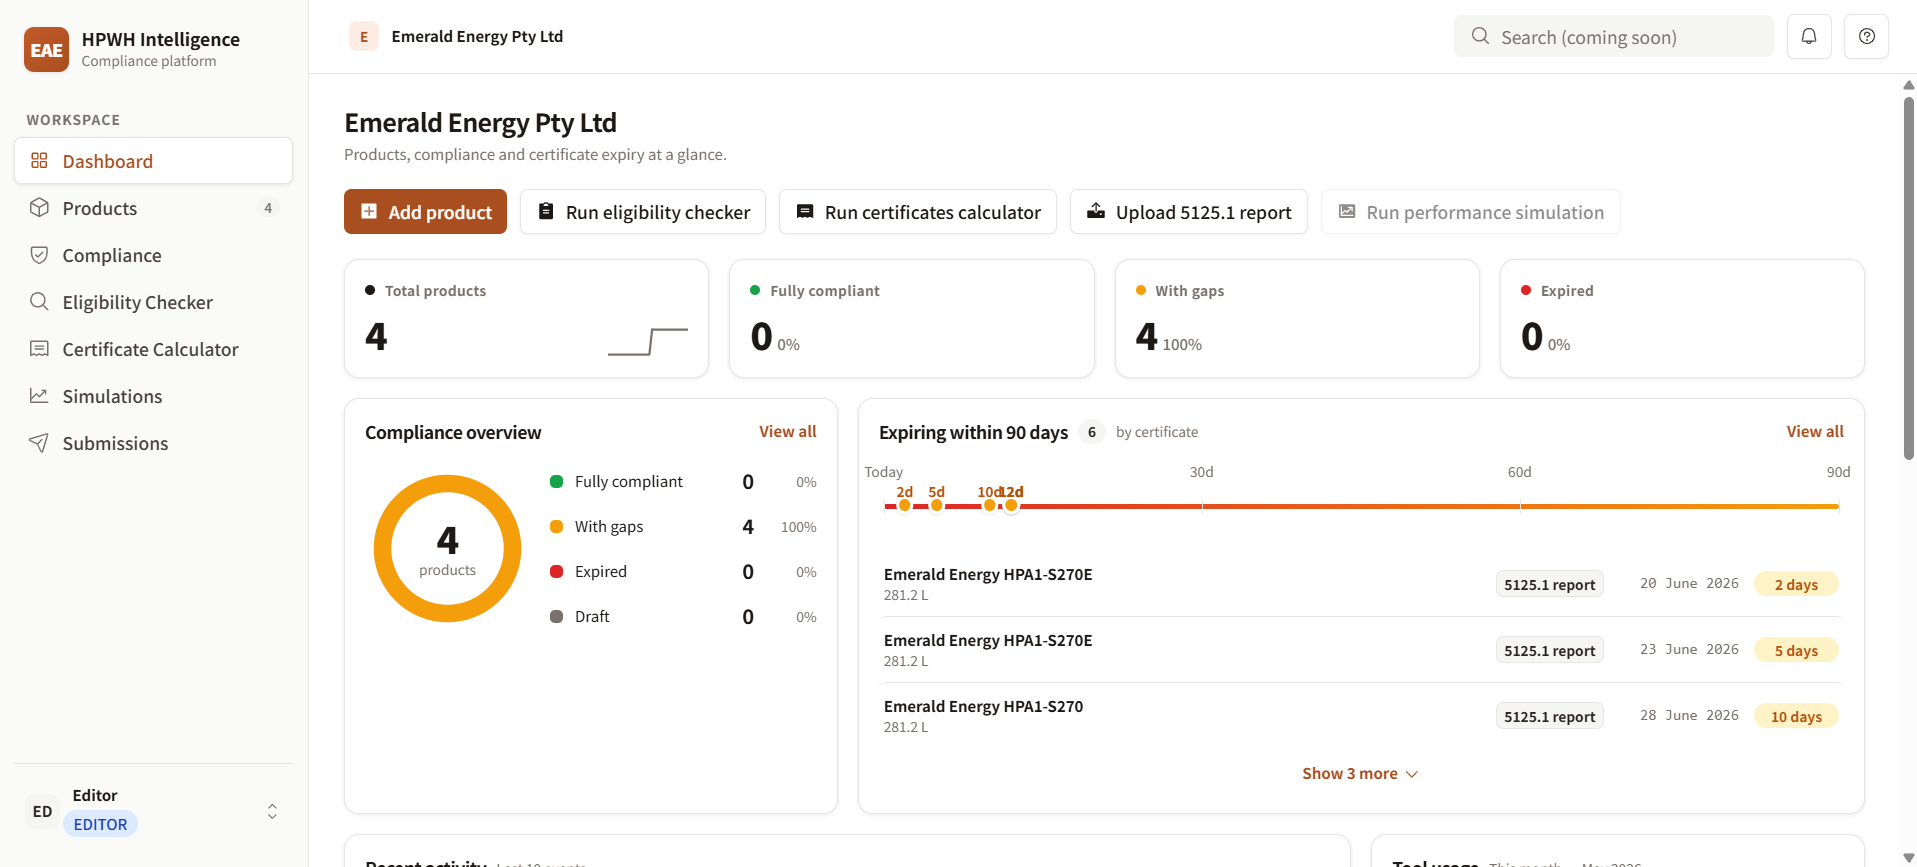Screen dimensions: 1917x867
Task: Click the Certificate Calculator icon
Action: point(39,348)
